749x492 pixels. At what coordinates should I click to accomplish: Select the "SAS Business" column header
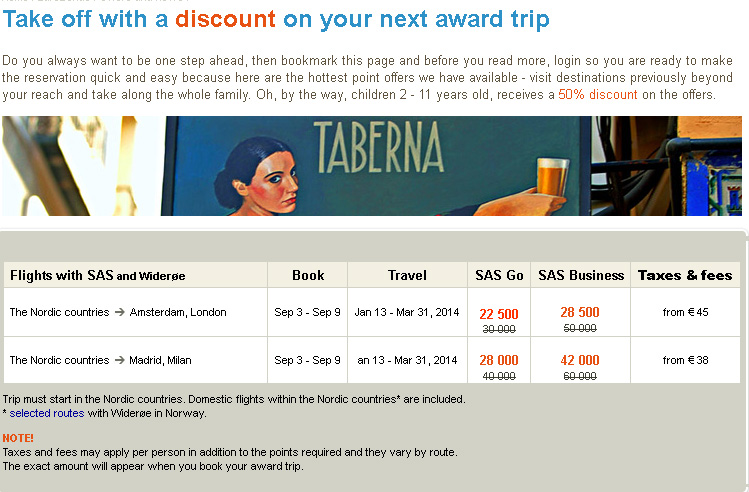click(x=581, y=275)
